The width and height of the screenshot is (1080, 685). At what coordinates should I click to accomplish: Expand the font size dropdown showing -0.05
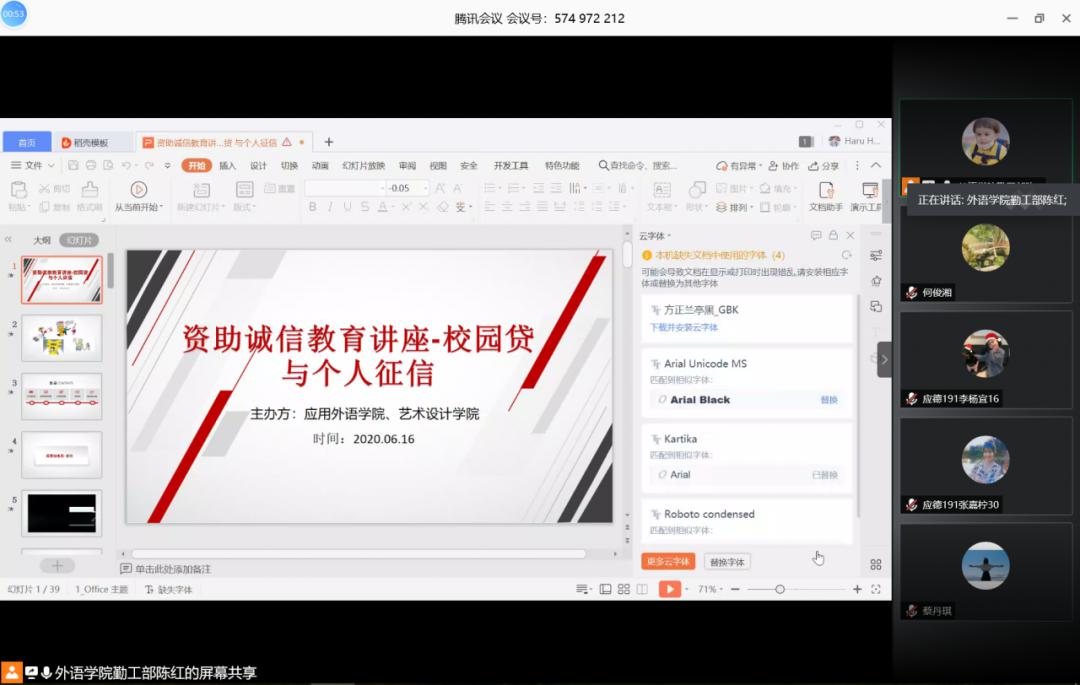coord(425,188)
